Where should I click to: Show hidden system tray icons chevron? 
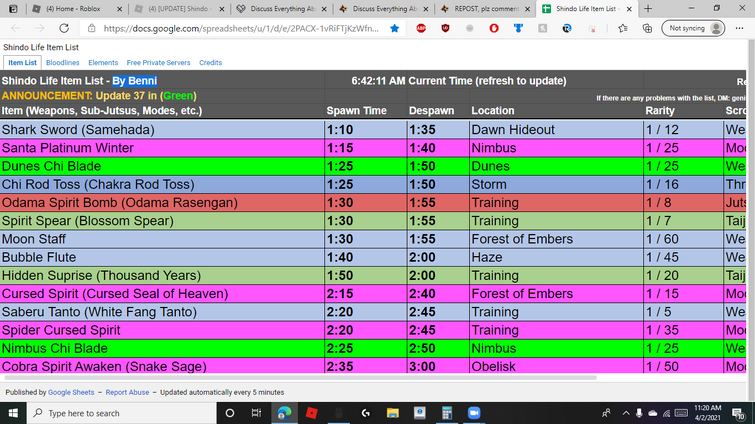coord(625,413)
